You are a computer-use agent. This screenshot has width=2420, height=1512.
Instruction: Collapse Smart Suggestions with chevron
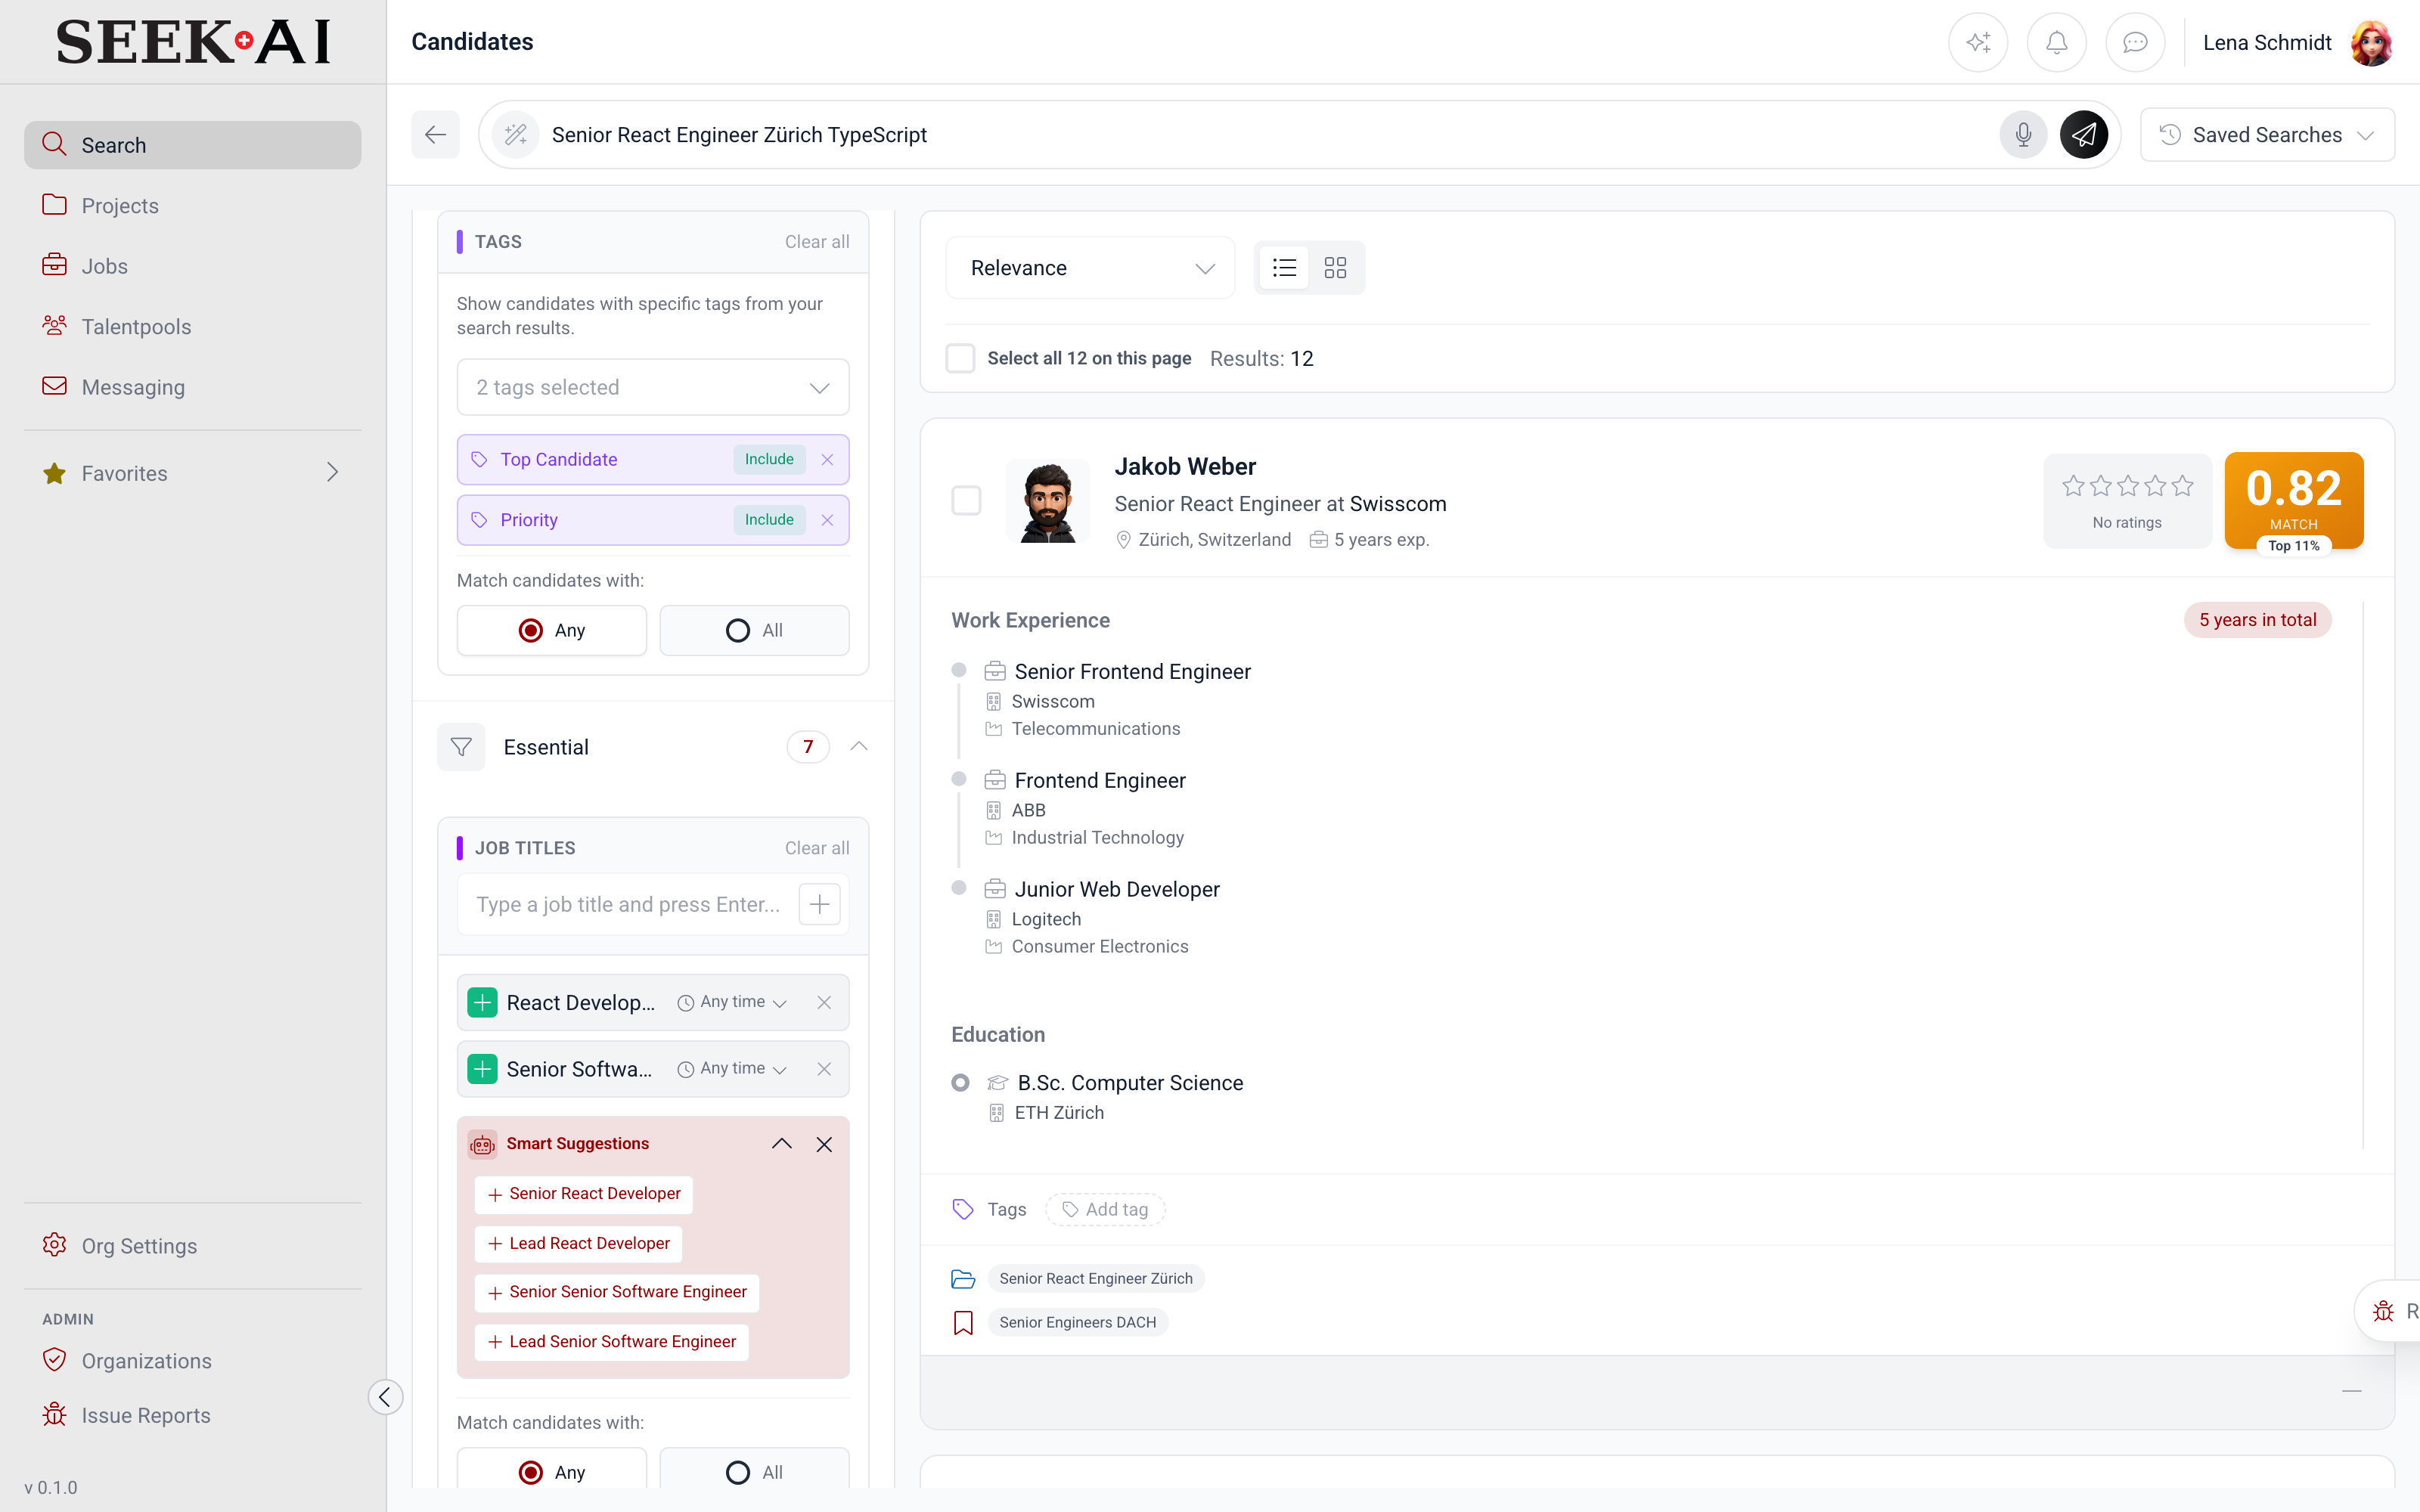point(781,1144)
